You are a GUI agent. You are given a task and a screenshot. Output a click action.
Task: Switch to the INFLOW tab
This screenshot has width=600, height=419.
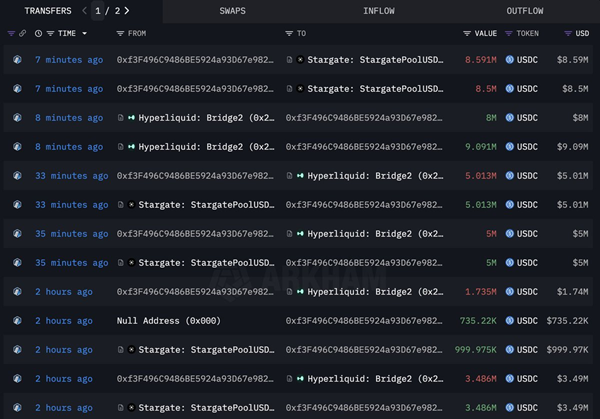click(x=378, y=11)
